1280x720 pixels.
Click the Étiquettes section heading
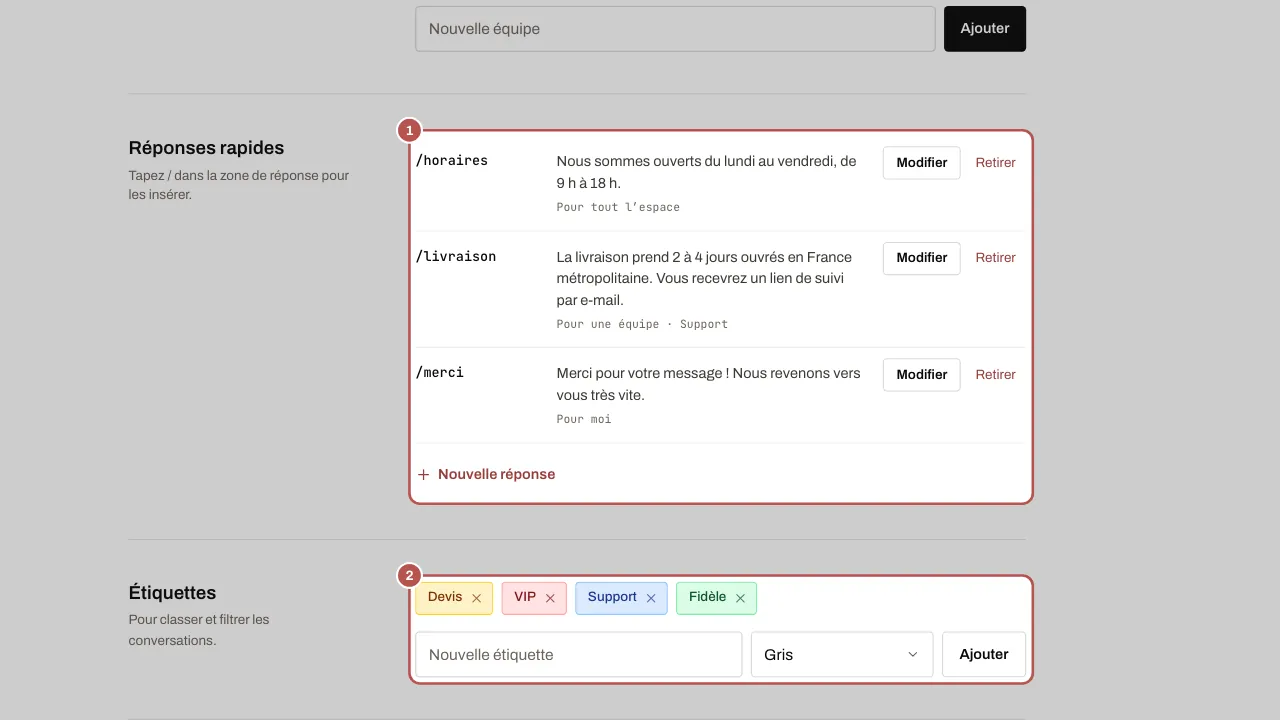tap(173, 593)
